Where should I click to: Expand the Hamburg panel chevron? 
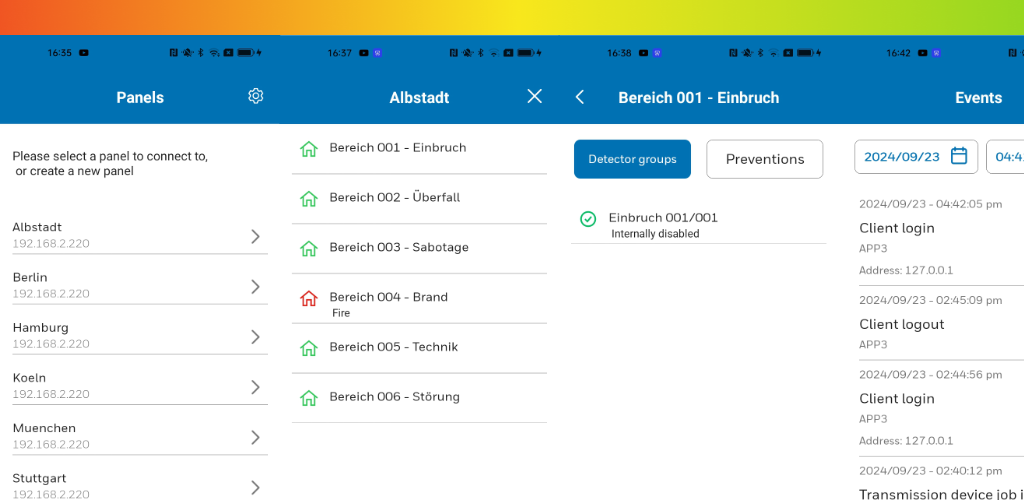(x=255, y=337)
